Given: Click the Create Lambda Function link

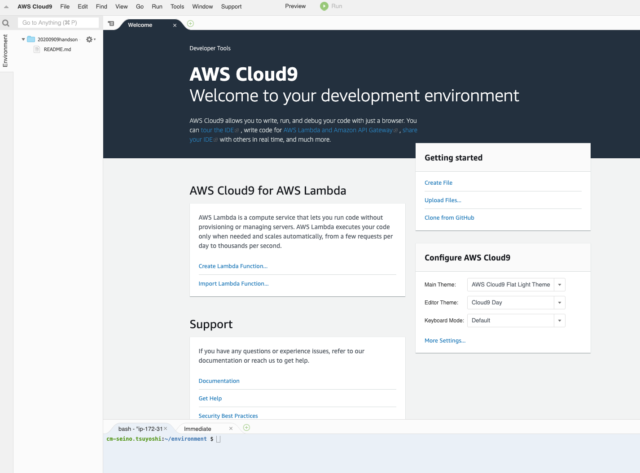Looking at the screenshot, I should (233, 266).
